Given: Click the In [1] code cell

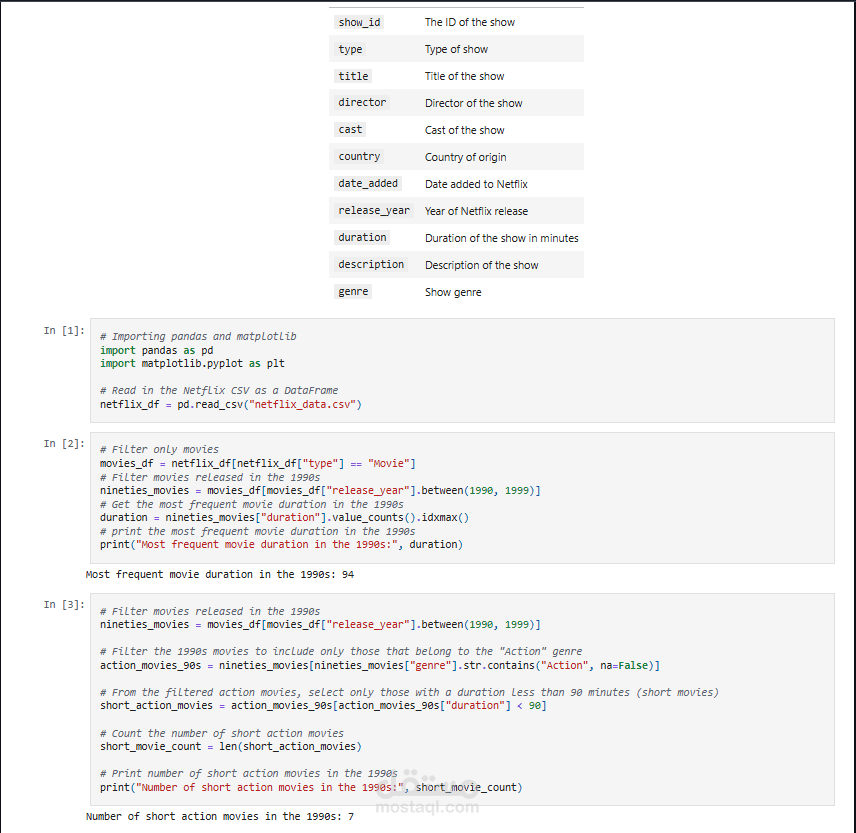Looking at the screenshot, I should (x=462, y=370).
